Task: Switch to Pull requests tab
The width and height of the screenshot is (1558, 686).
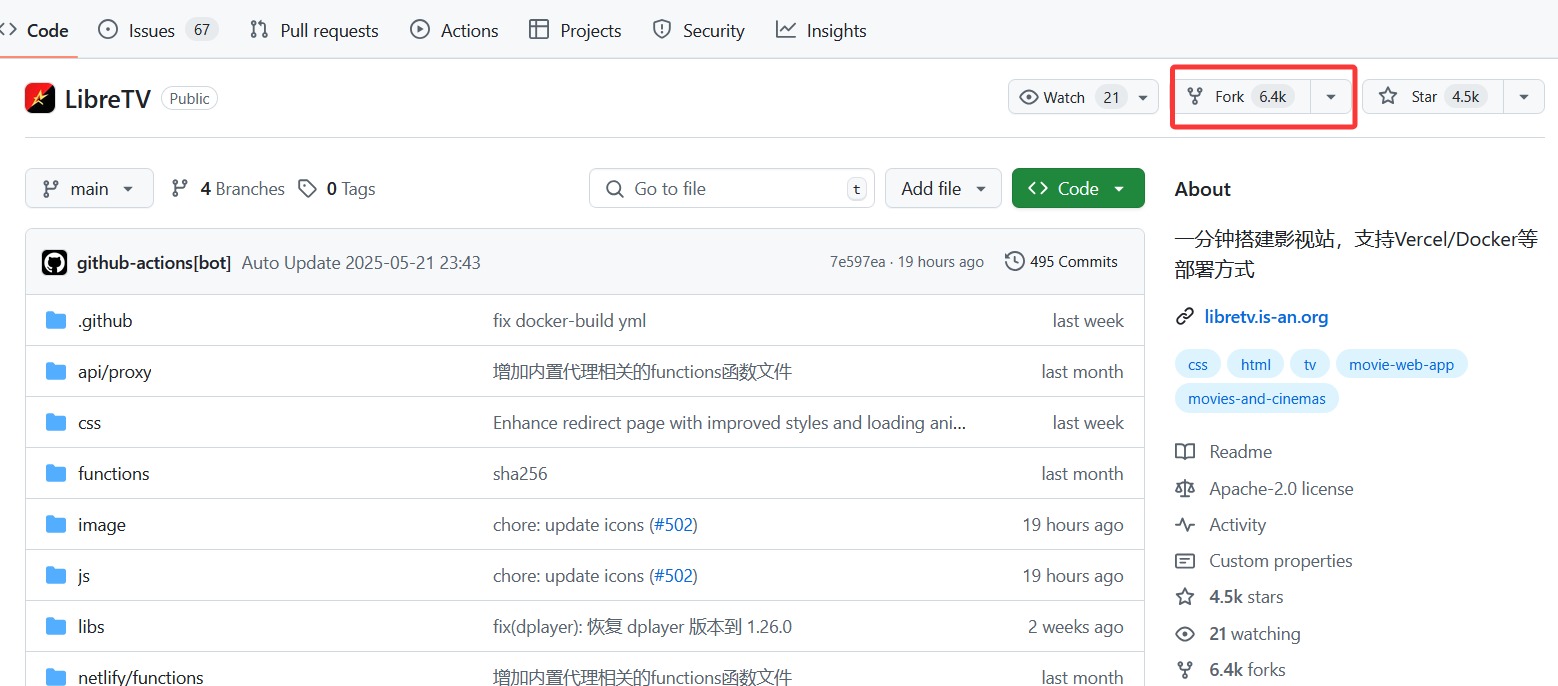Action: (x=314, y=30)
